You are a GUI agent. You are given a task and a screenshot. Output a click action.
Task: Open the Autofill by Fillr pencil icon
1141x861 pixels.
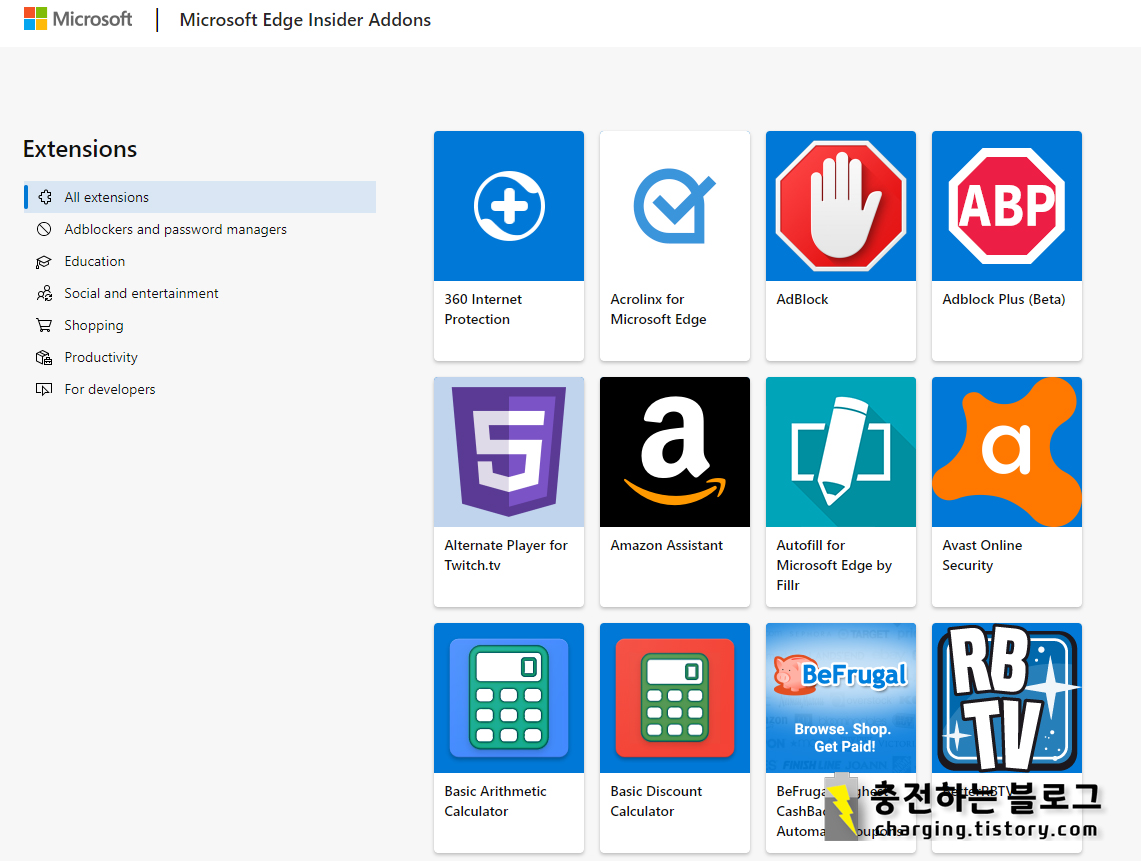click(x=840, y=452)
